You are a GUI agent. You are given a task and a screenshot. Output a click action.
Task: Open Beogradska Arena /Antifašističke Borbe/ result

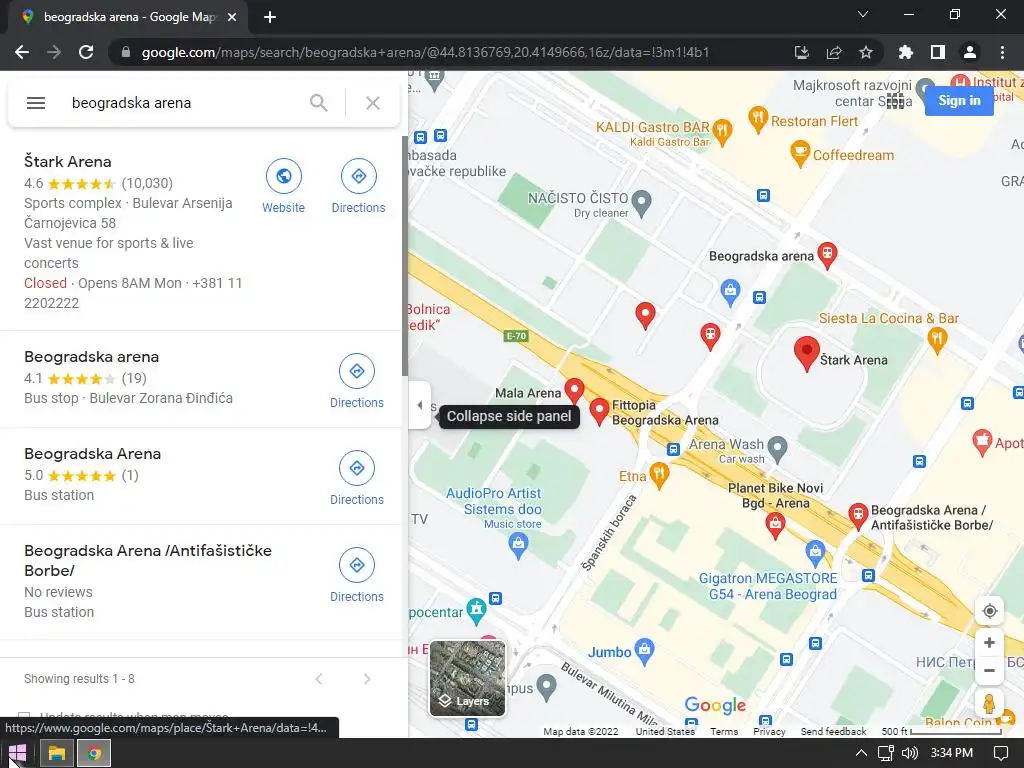pyautogui.click(x=148, y=560)
